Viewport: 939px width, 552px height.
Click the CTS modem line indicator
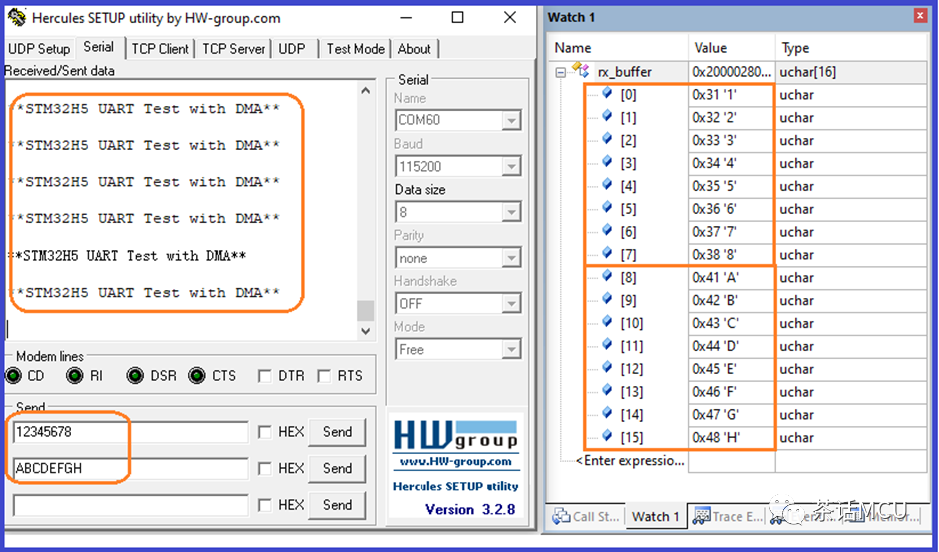pyautogui.click(x=196, y=376)
